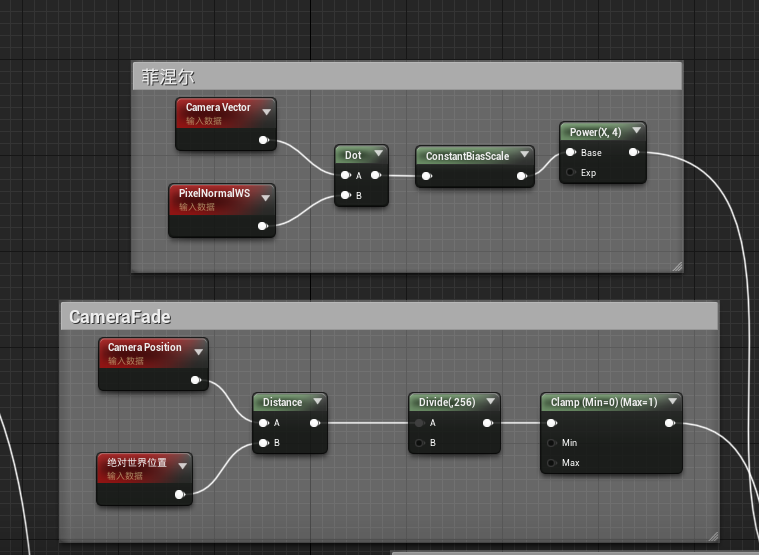Click Dot node output pin

pyautogui.click(x=376, y=175)
